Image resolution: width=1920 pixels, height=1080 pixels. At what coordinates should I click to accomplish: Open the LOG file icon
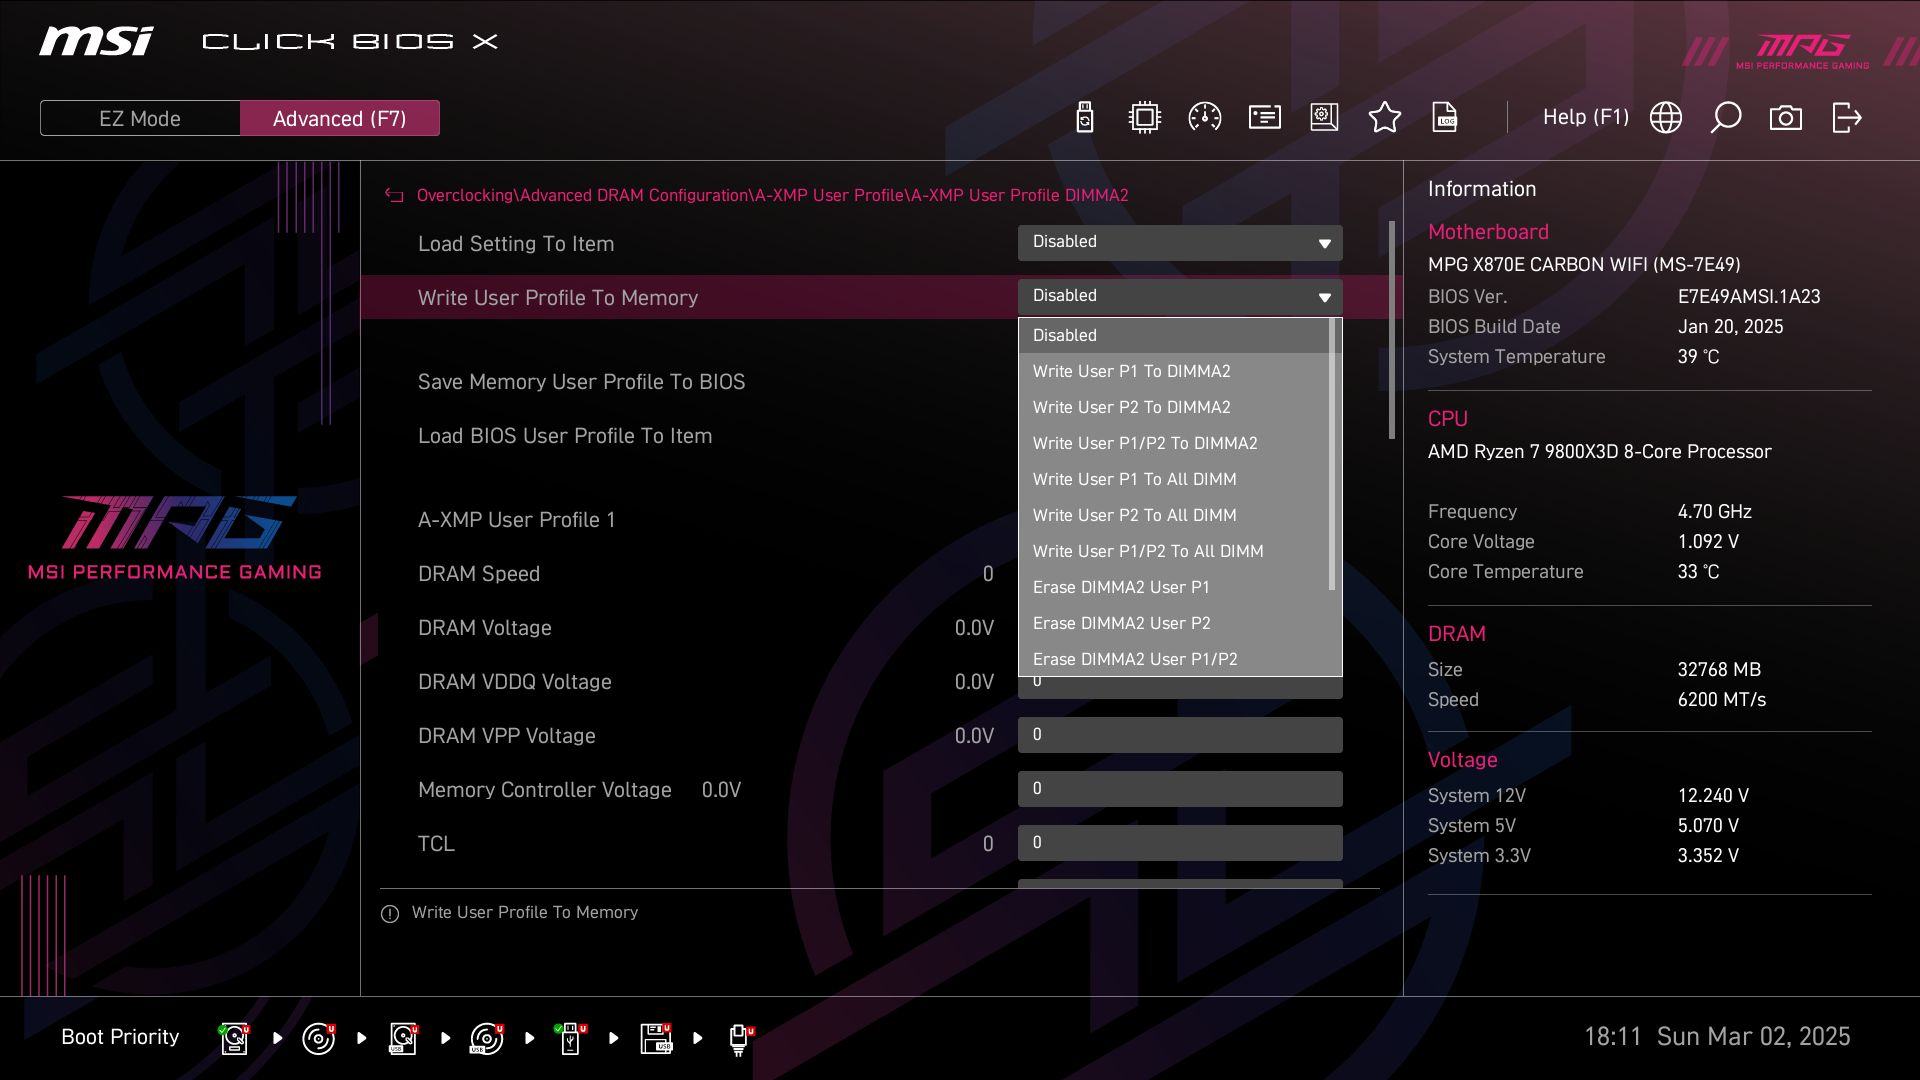(1444, 118)
